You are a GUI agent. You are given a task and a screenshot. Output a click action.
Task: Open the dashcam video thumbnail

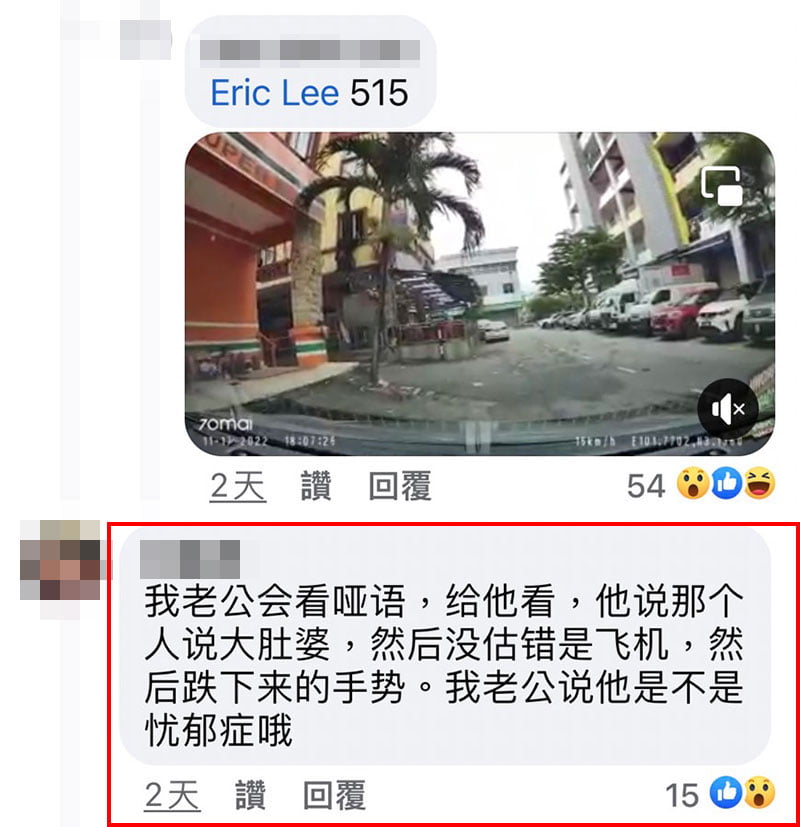point(480,294)
